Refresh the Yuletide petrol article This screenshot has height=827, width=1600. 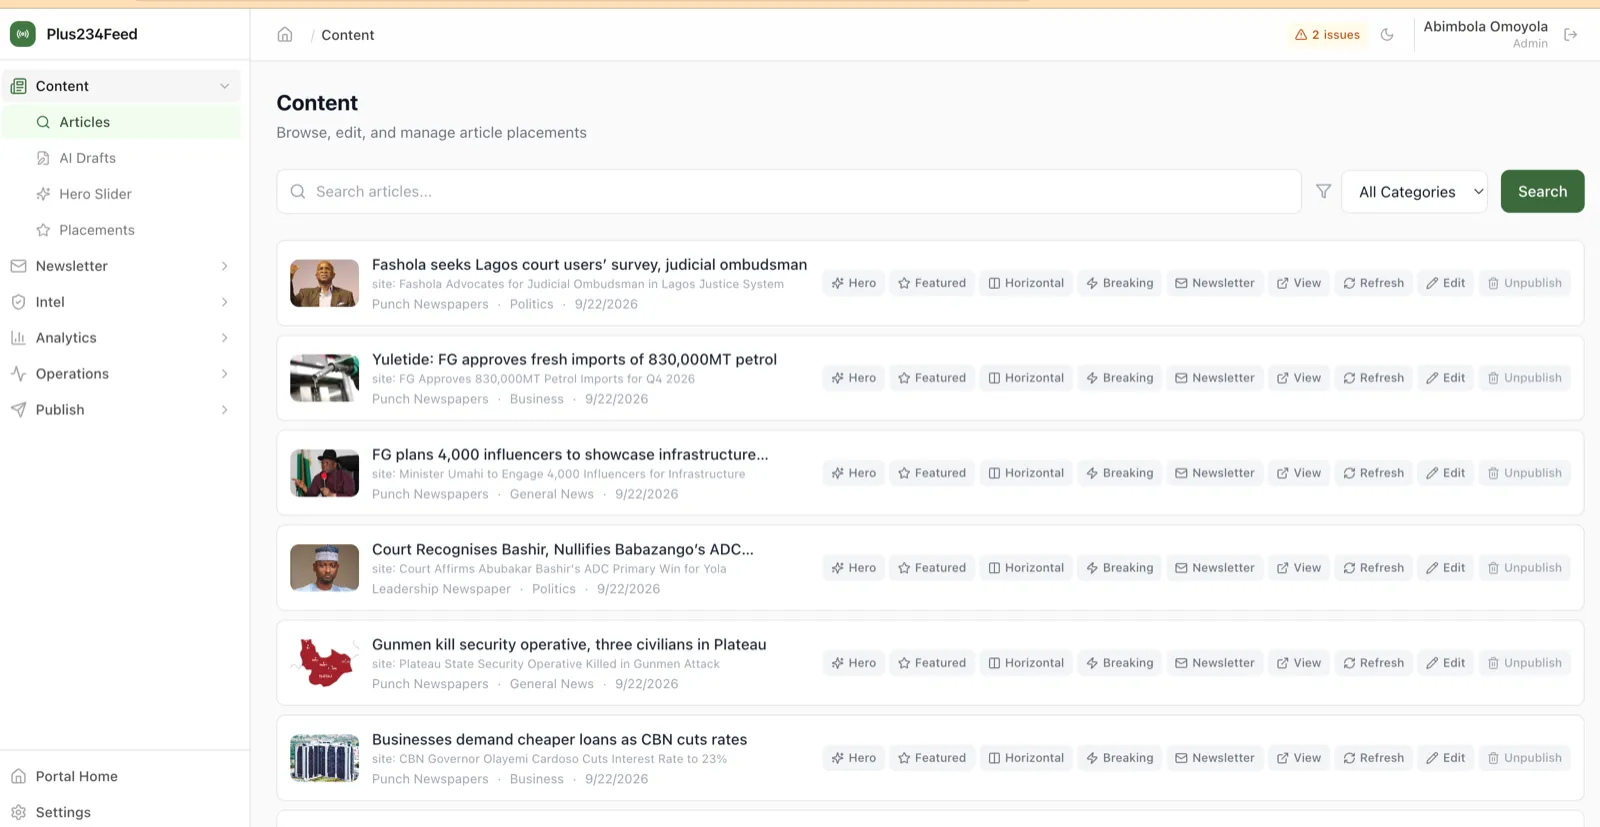tap(1374, 378)
